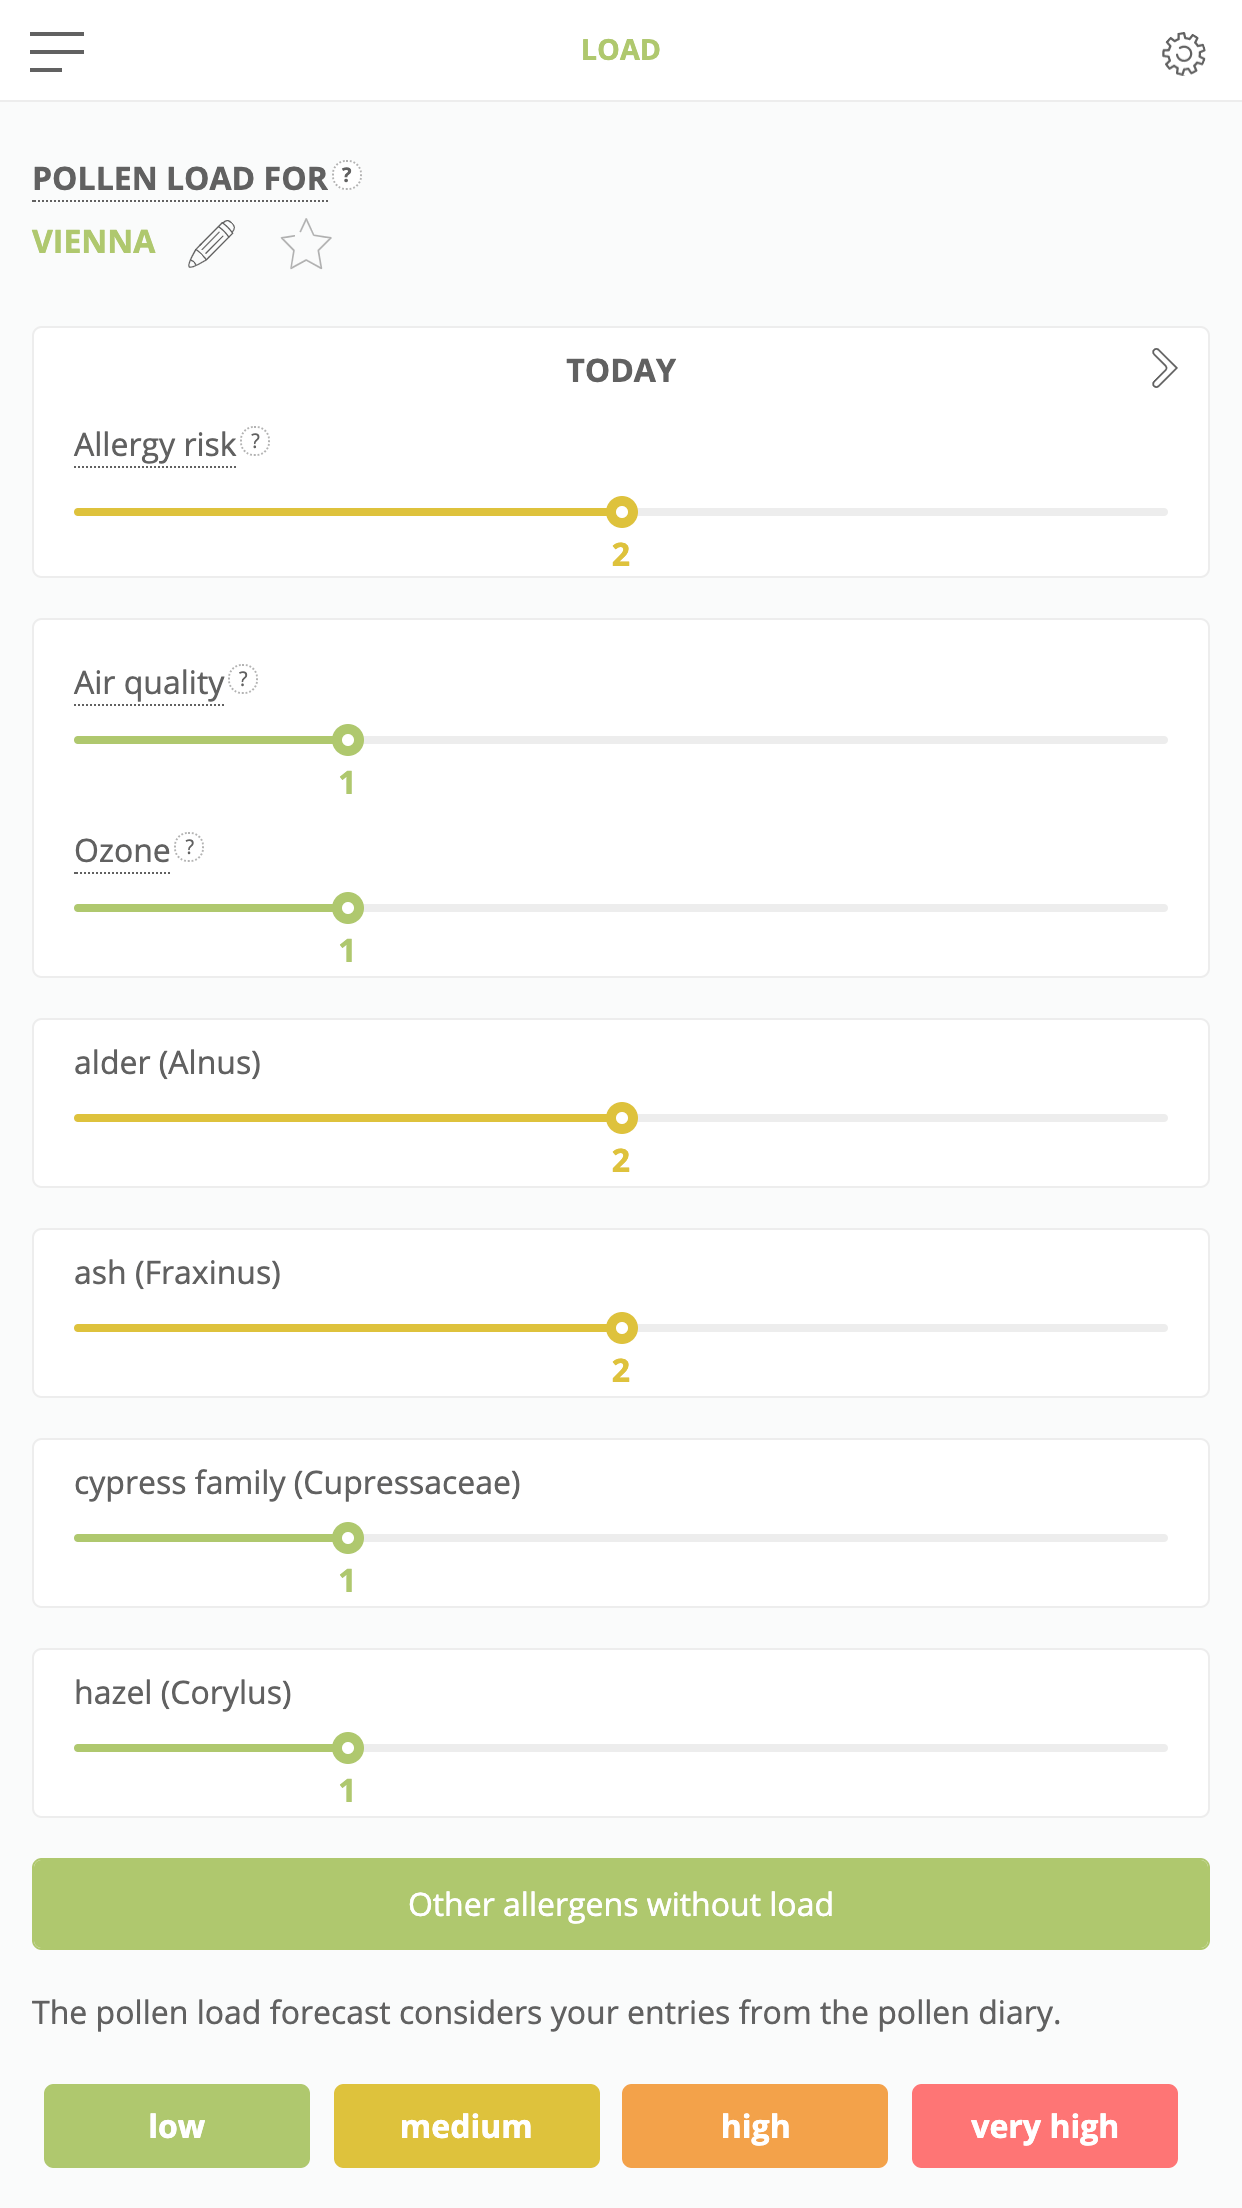Tap the LOAD title tab

click(621, 50)
